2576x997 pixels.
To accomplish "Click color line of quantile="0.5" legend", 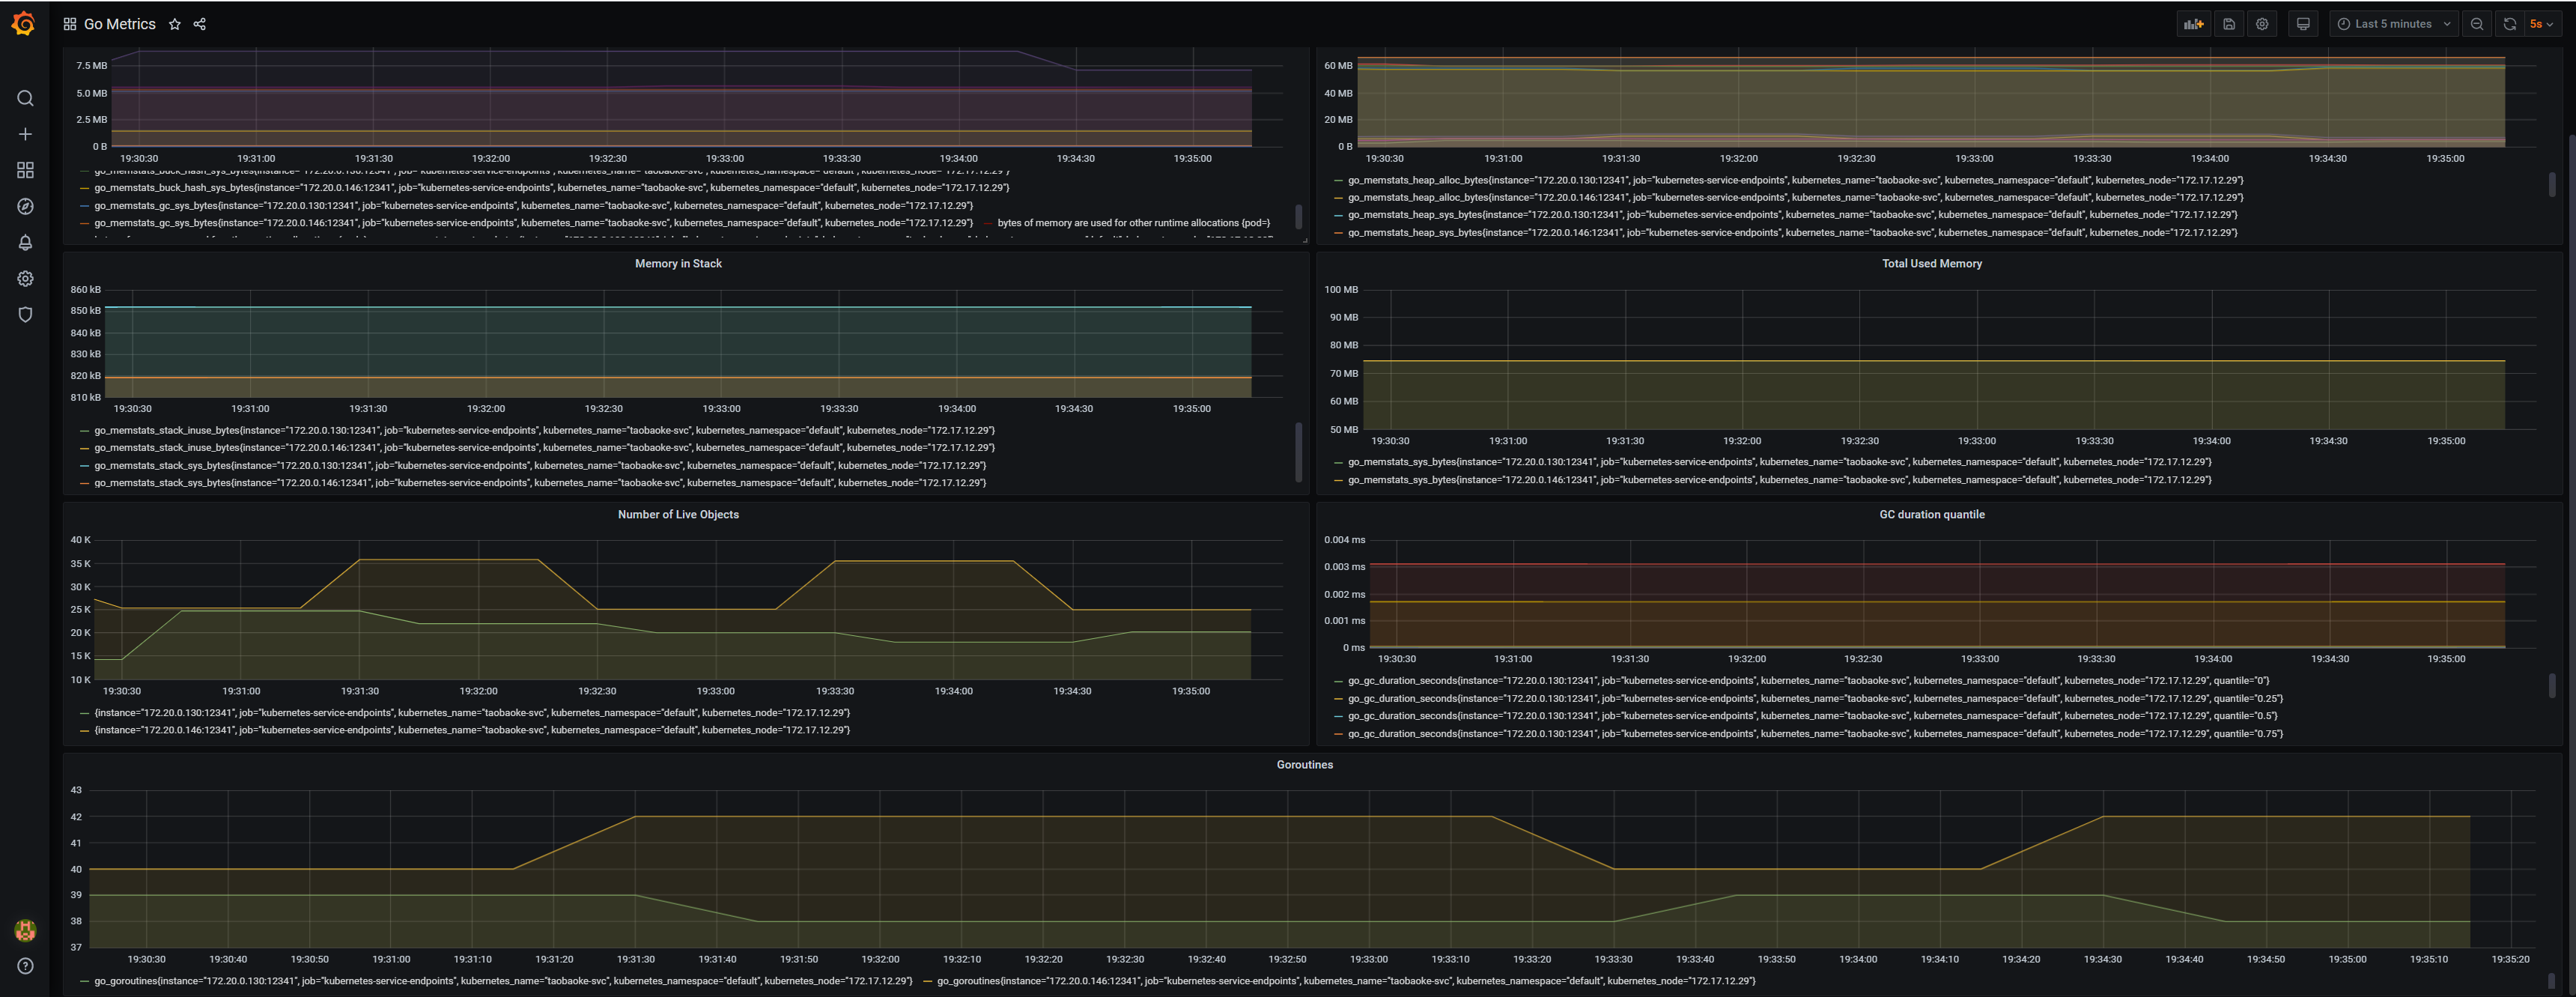I will pos(1338,716).
